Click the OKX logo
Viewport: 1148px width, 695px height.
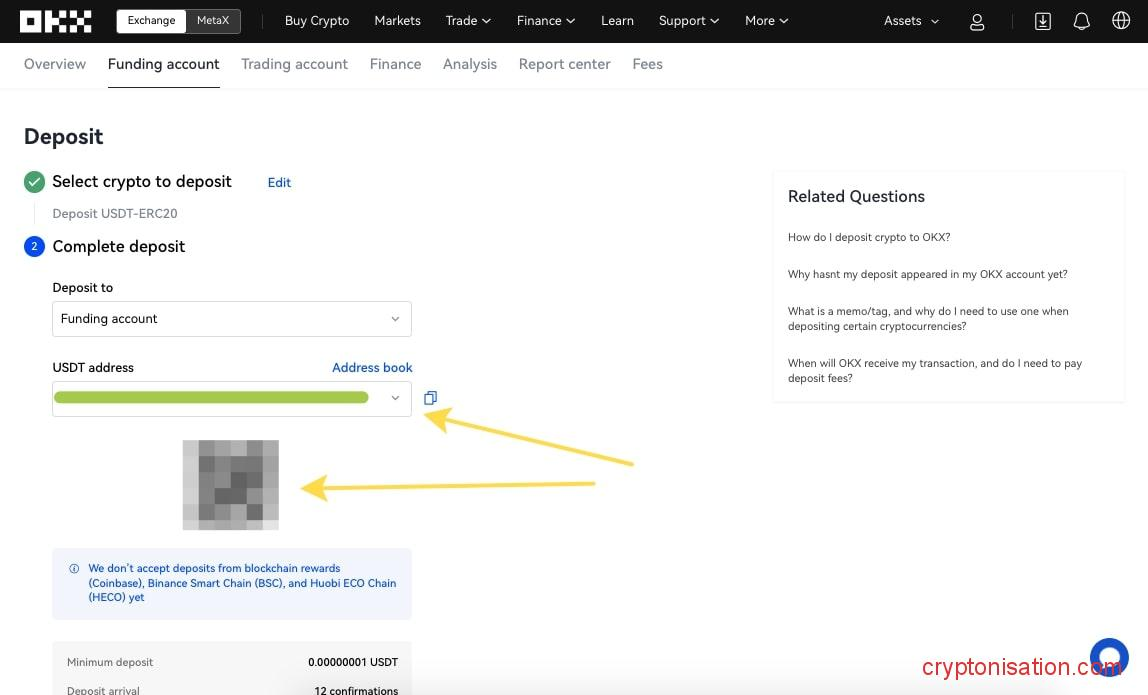click(x=55, y=21)
